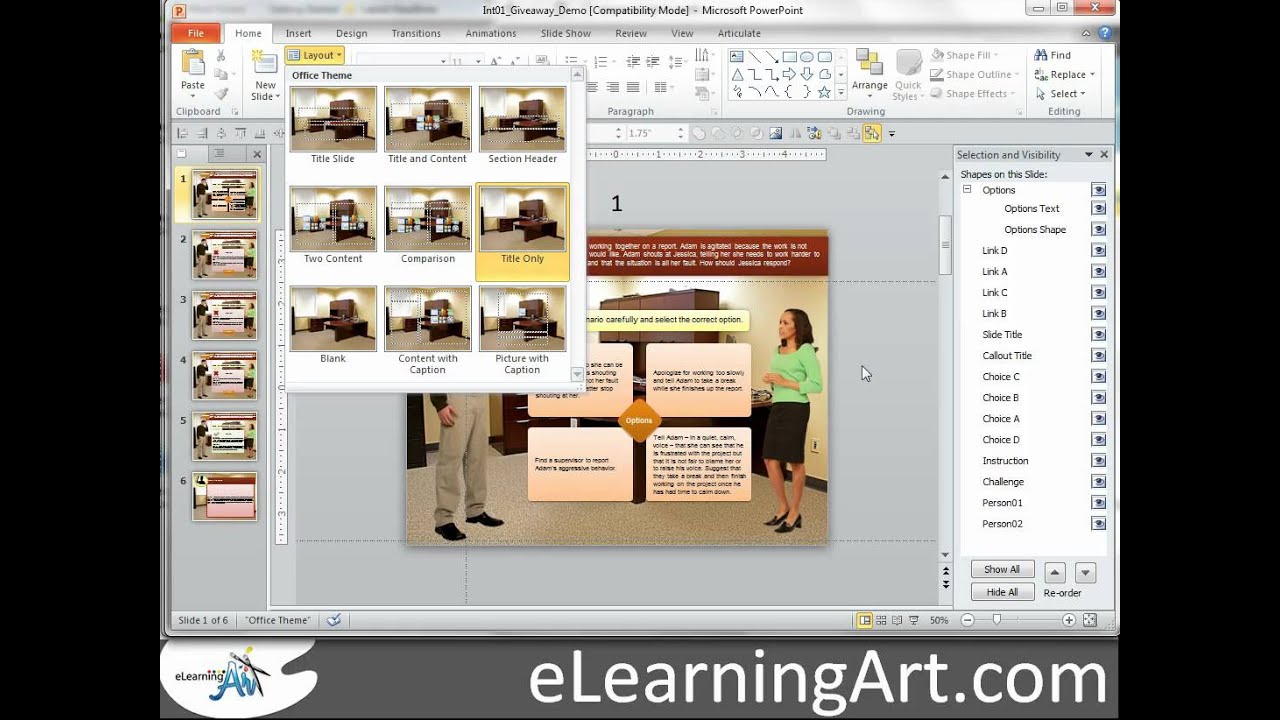Switch to Slide Sorter view icon

(x=881, y=620)
